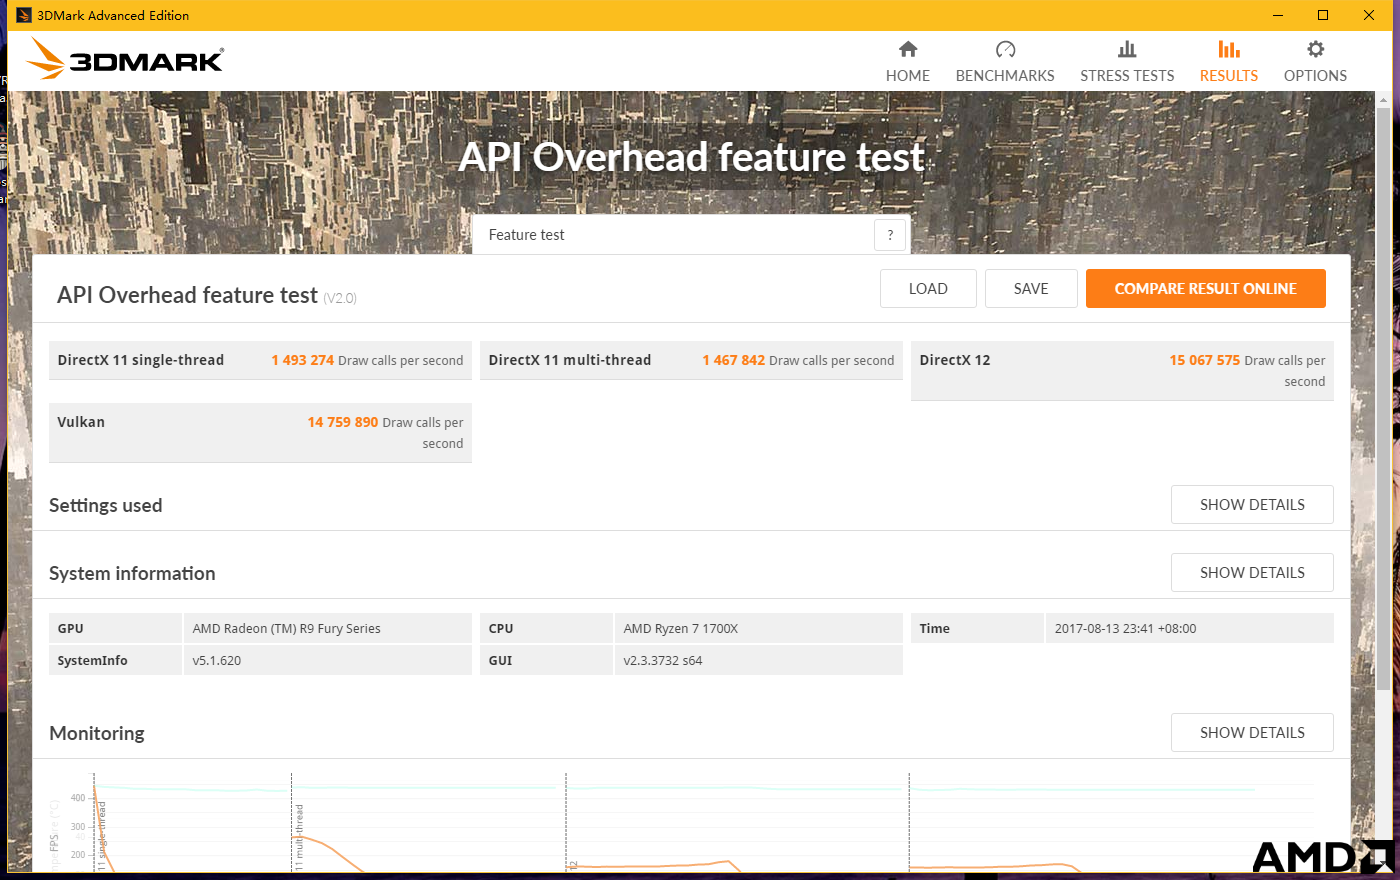This screenshot has width=1400, height=880.
Task: Close the 3DMark window
Action: click(1369, 15)
